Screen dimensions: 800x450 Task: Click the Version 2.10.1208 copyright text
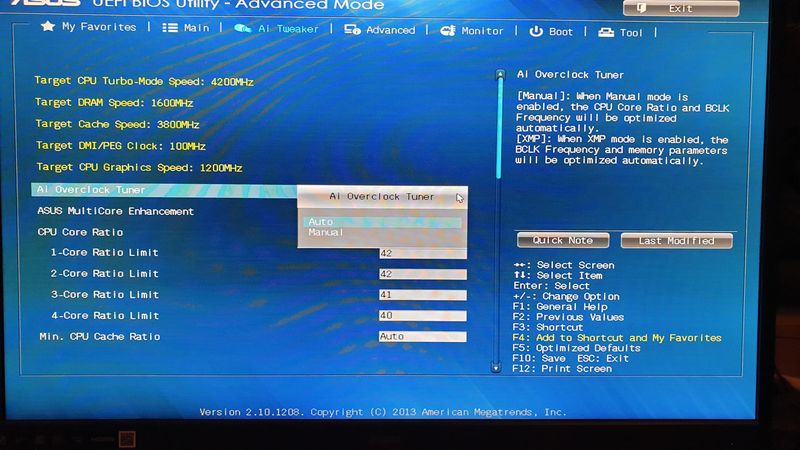(x=383, y=412)
